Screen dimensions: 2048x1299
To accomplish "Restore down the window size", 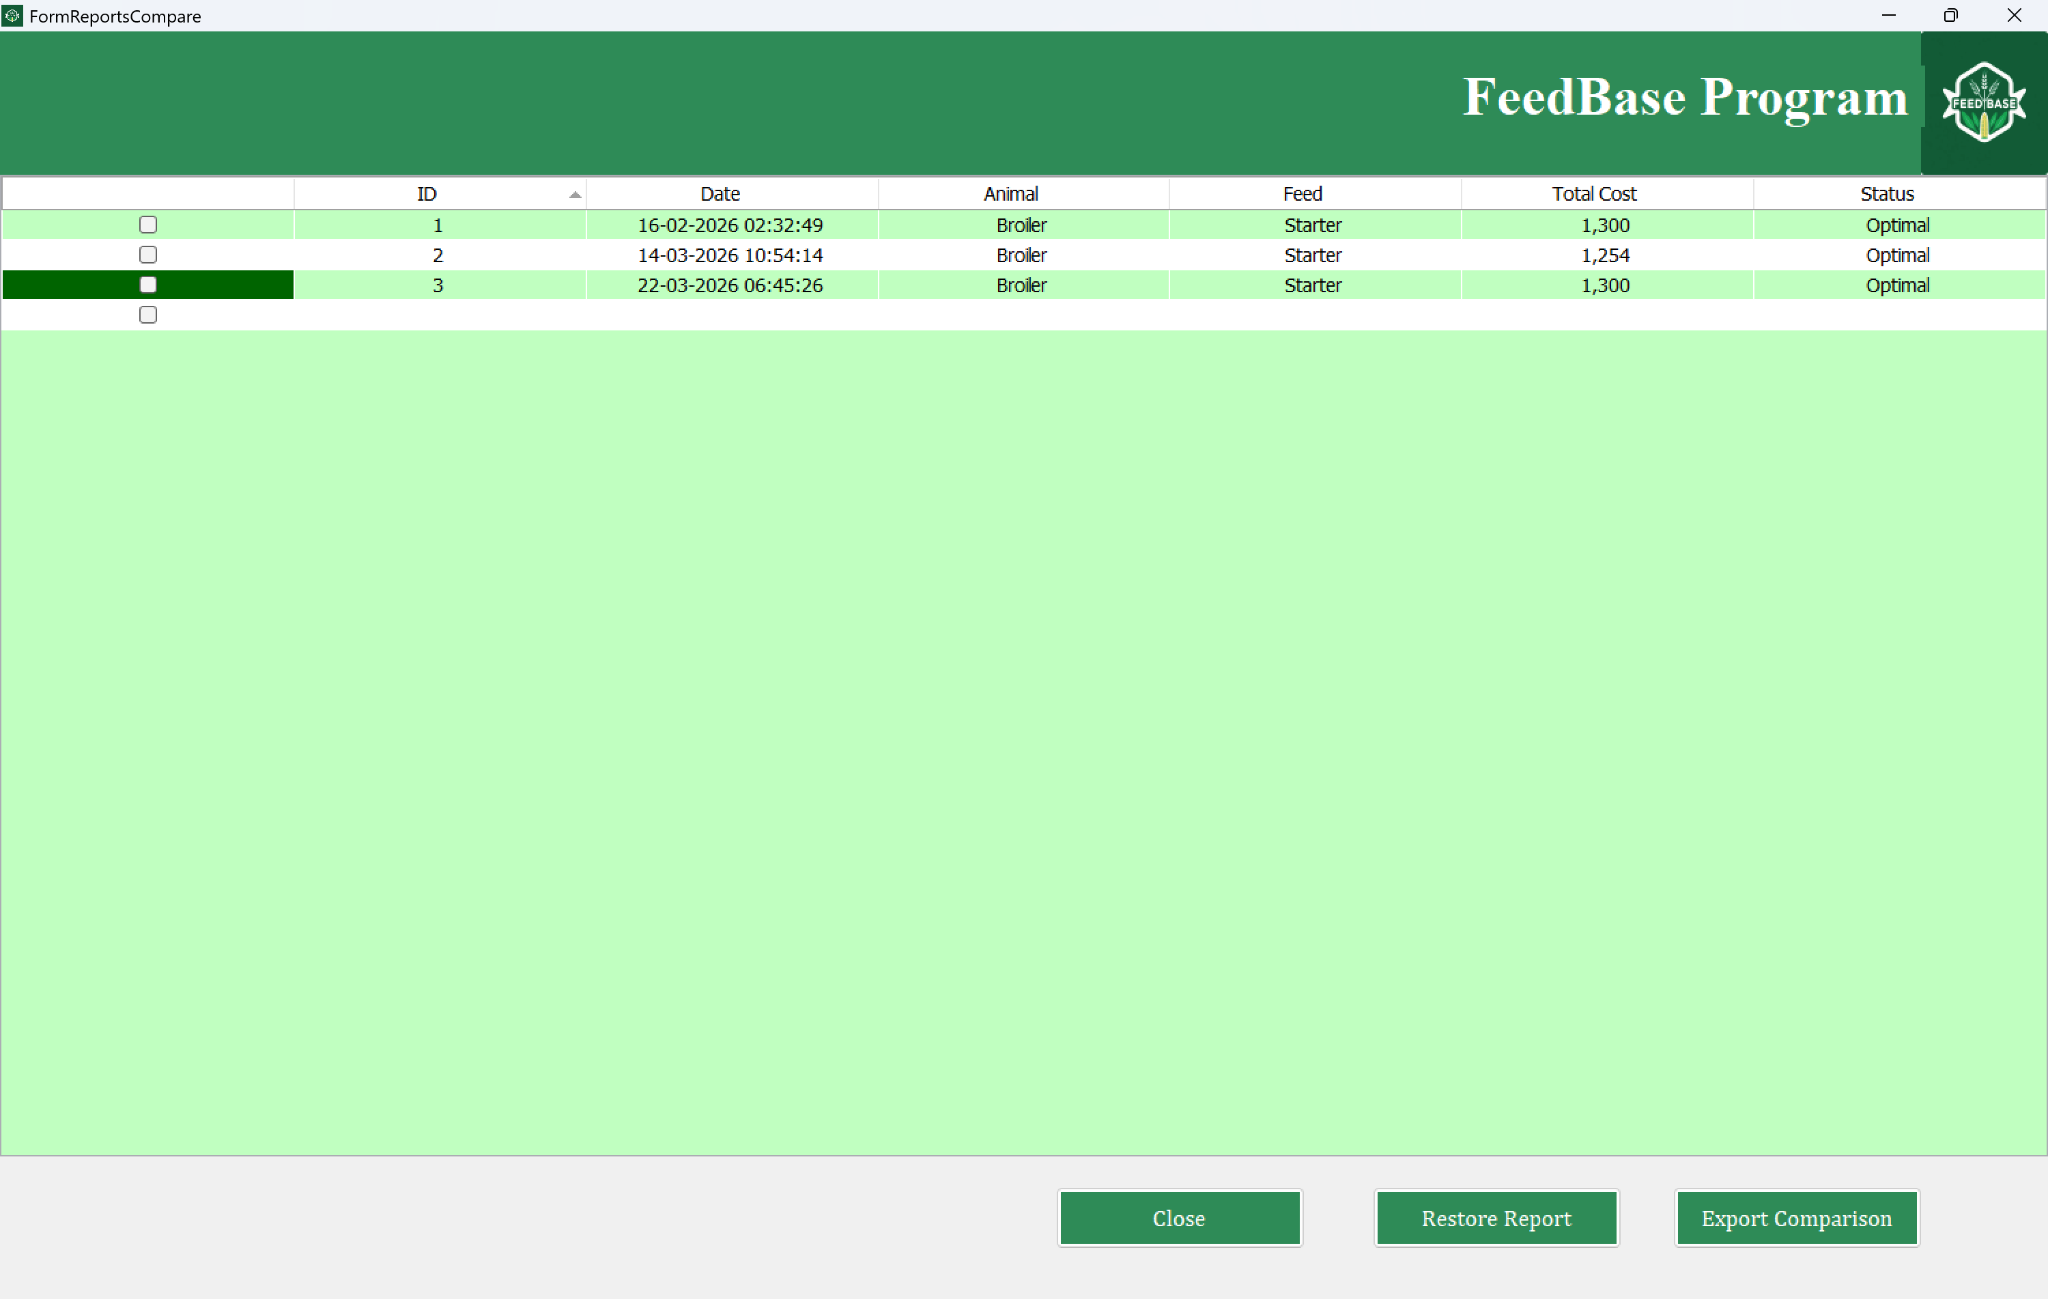I will point(1950,16).
